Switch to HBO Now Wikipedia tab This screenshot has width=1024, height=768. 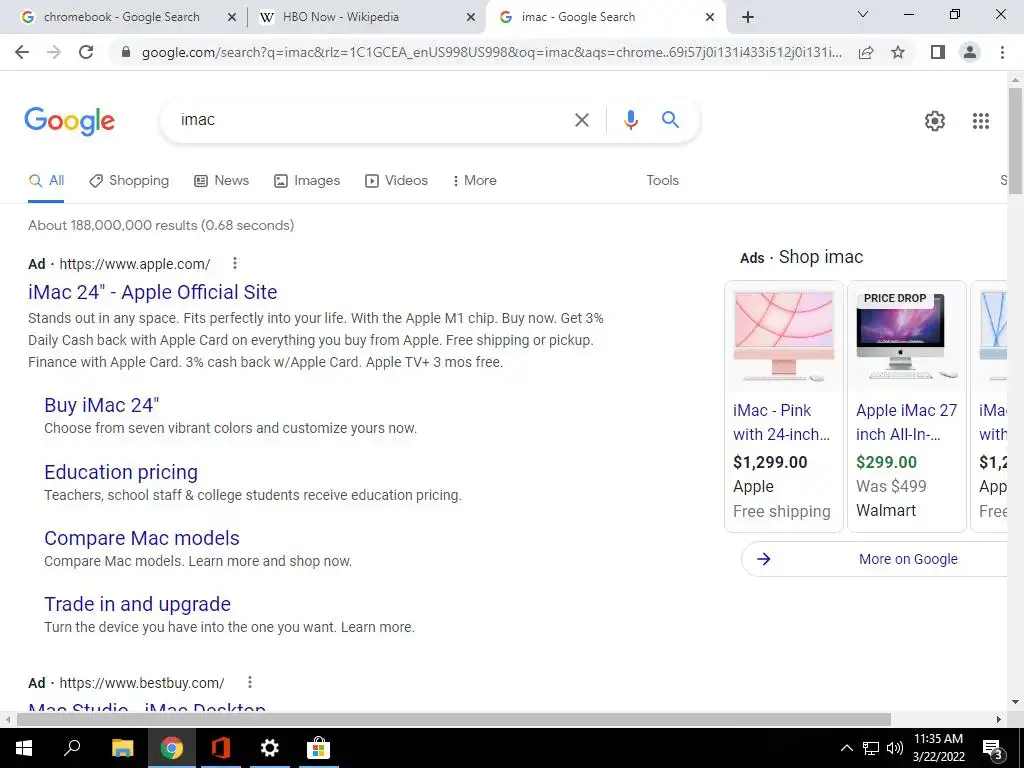(340, 17)
